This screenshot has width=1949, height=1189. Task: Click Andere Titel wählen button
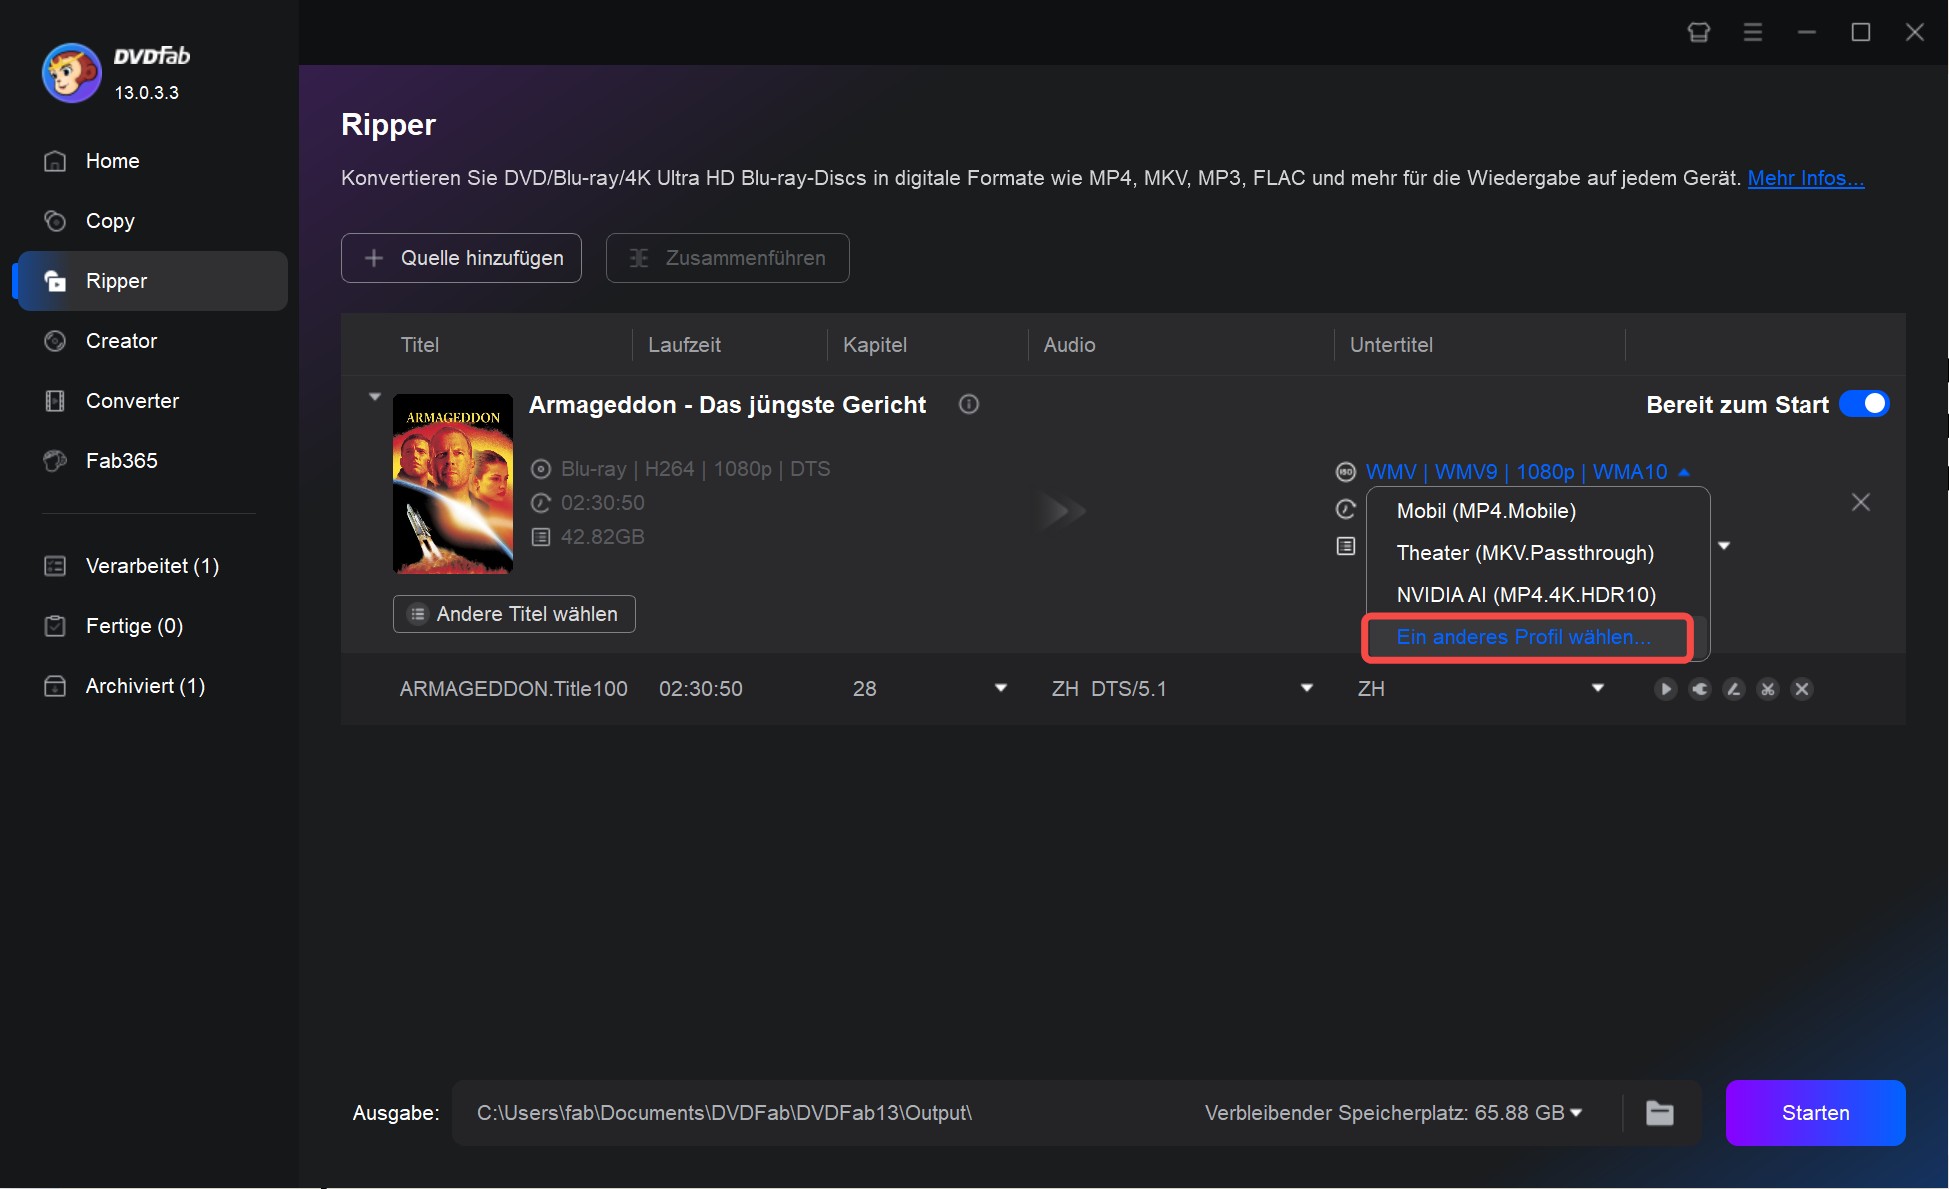pos(514,614)
